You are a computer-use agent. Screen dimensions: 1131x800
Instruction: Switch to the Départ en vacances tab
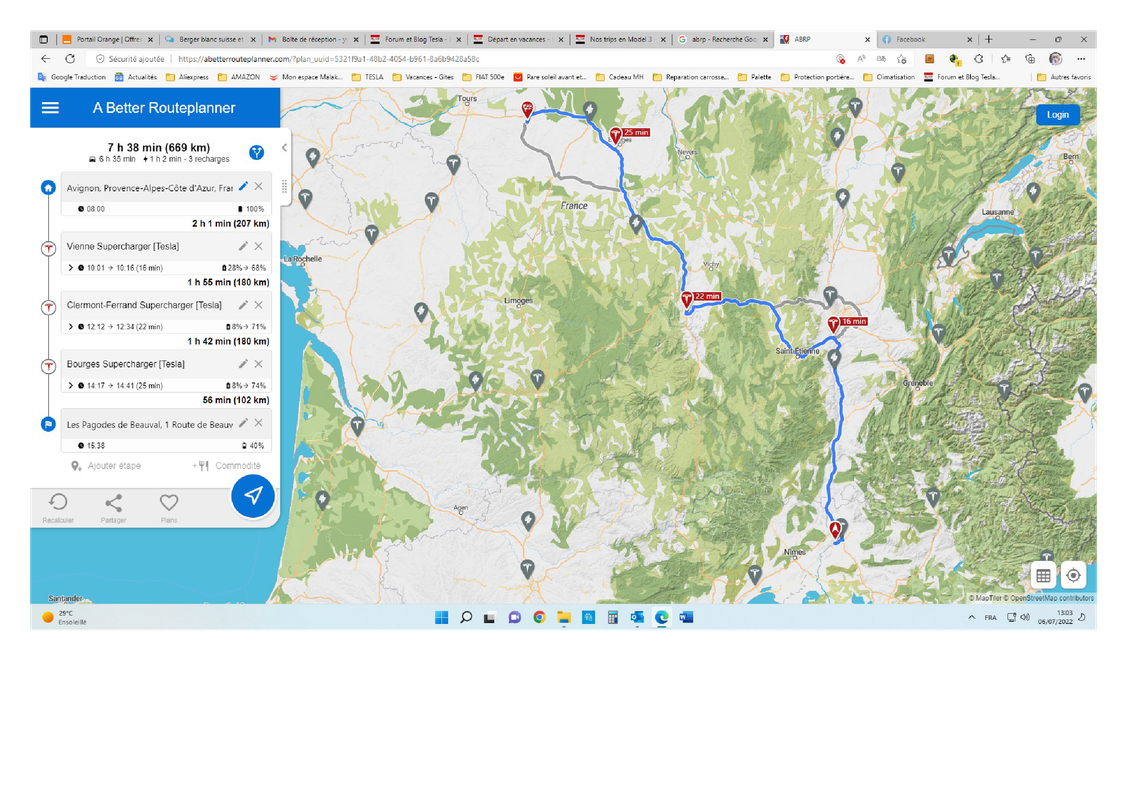coord(517,40)
